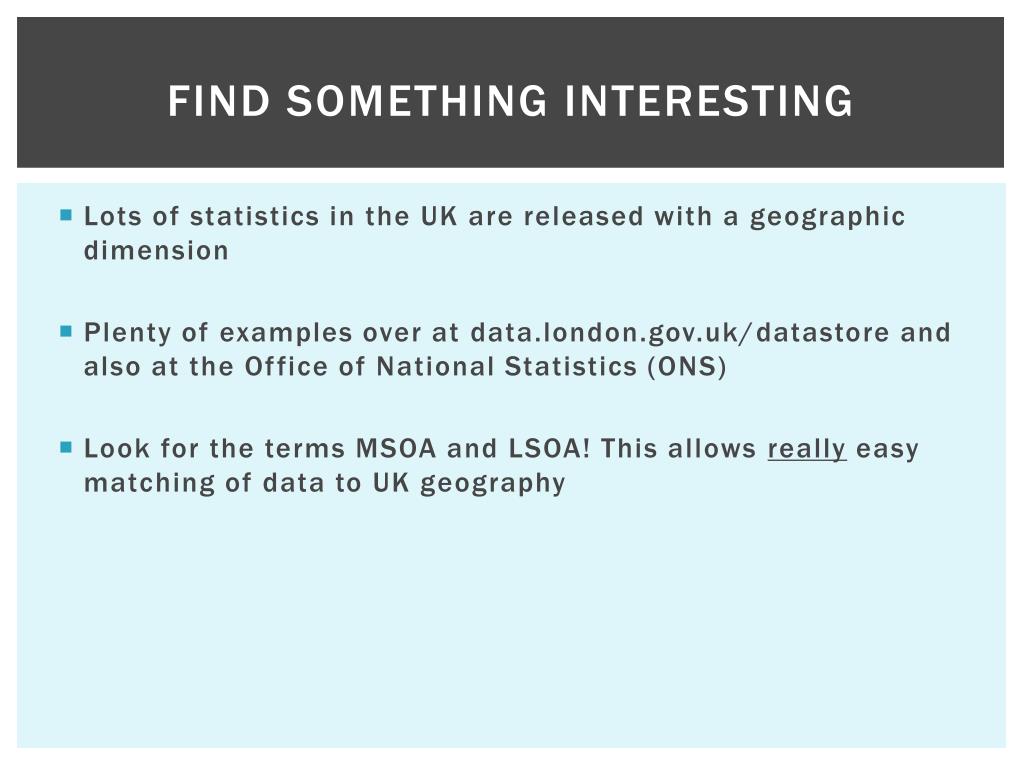Viewport: 1024px width, 768px height.
Task: Select the third square bullet marker
Action: [66, 447]
